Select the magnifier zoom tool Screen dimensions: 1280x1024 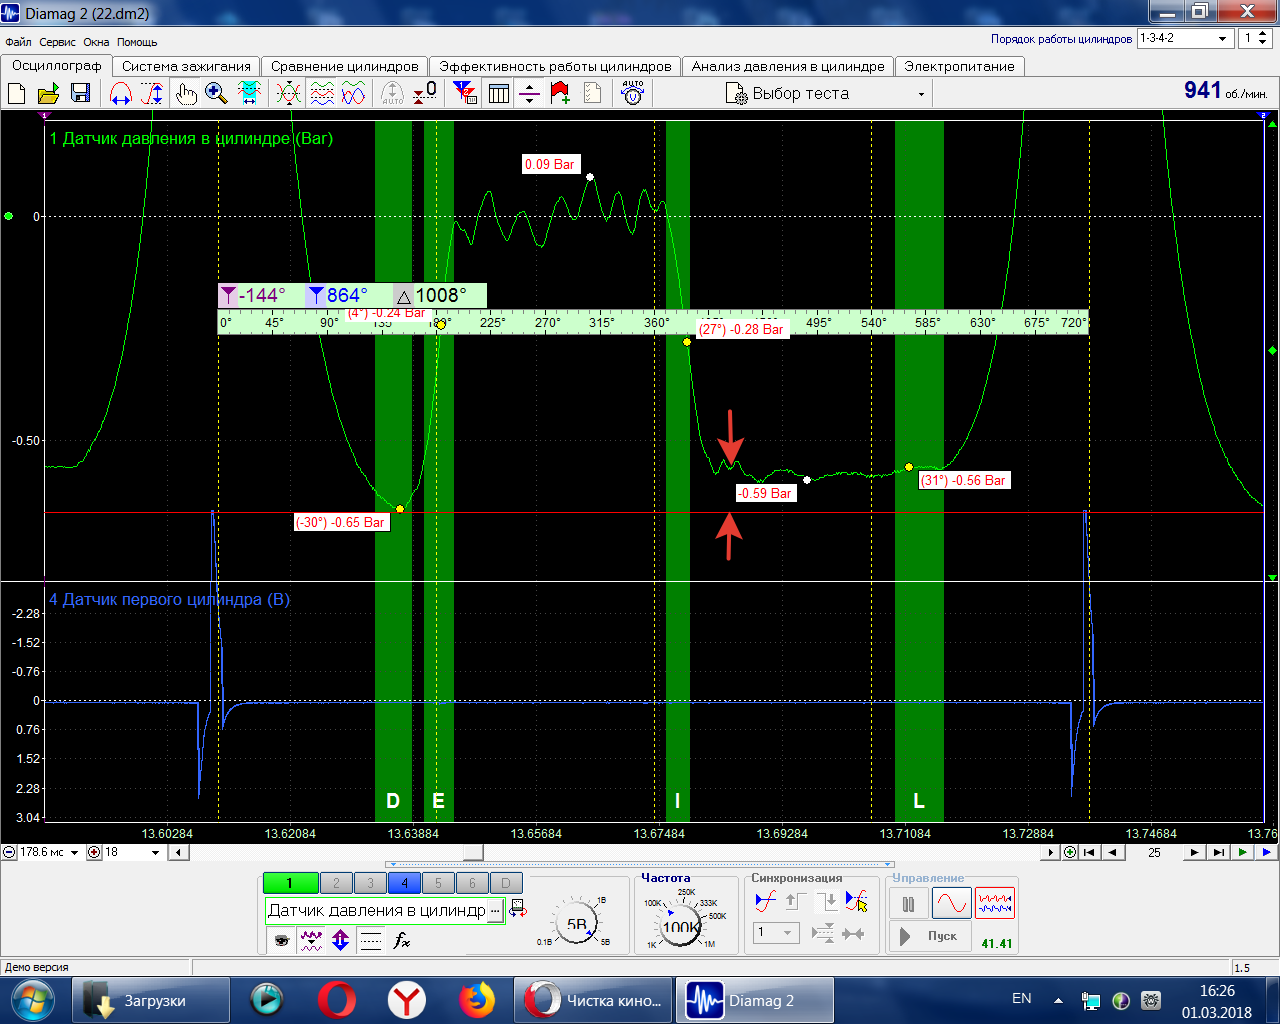(216, 93)
